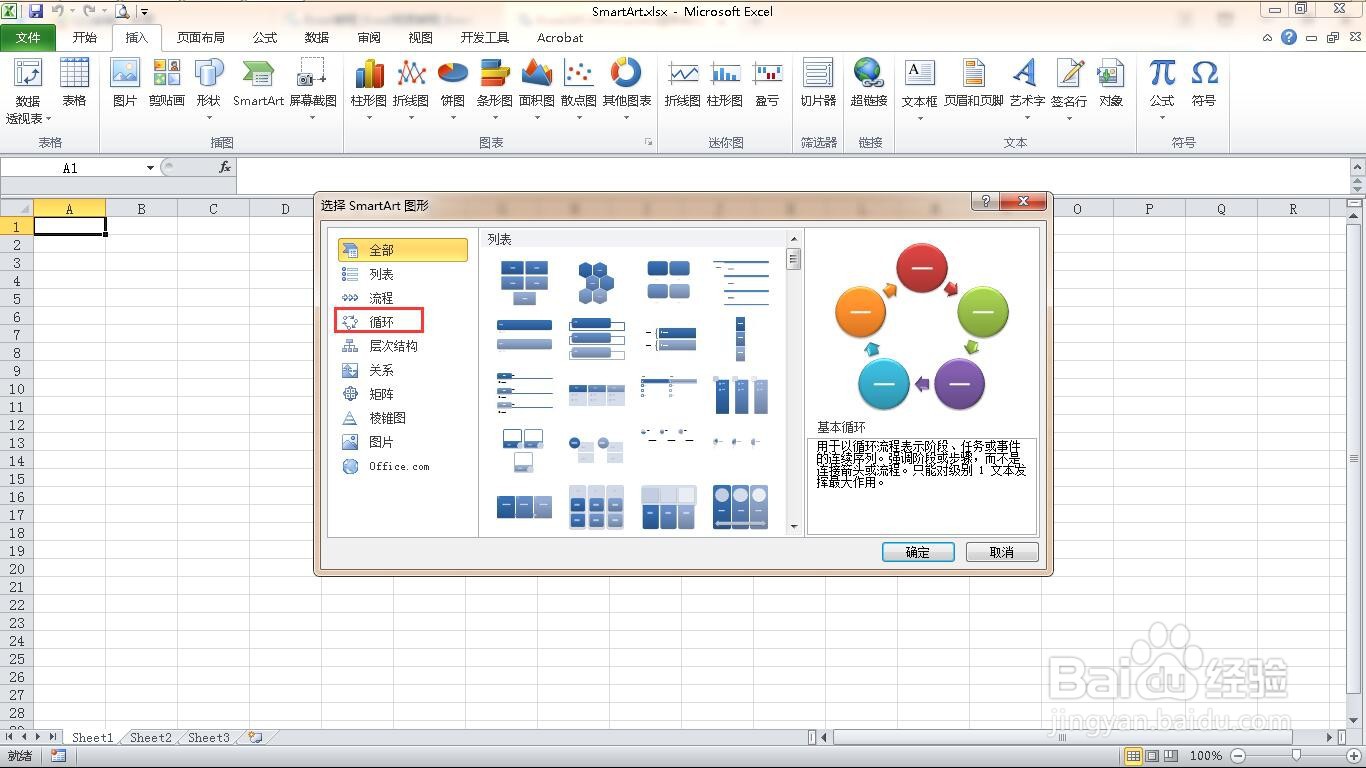Screen dimensions: 1366x768
Task: Open Sheet3 worksheet tab
Action: coord(209,738)
